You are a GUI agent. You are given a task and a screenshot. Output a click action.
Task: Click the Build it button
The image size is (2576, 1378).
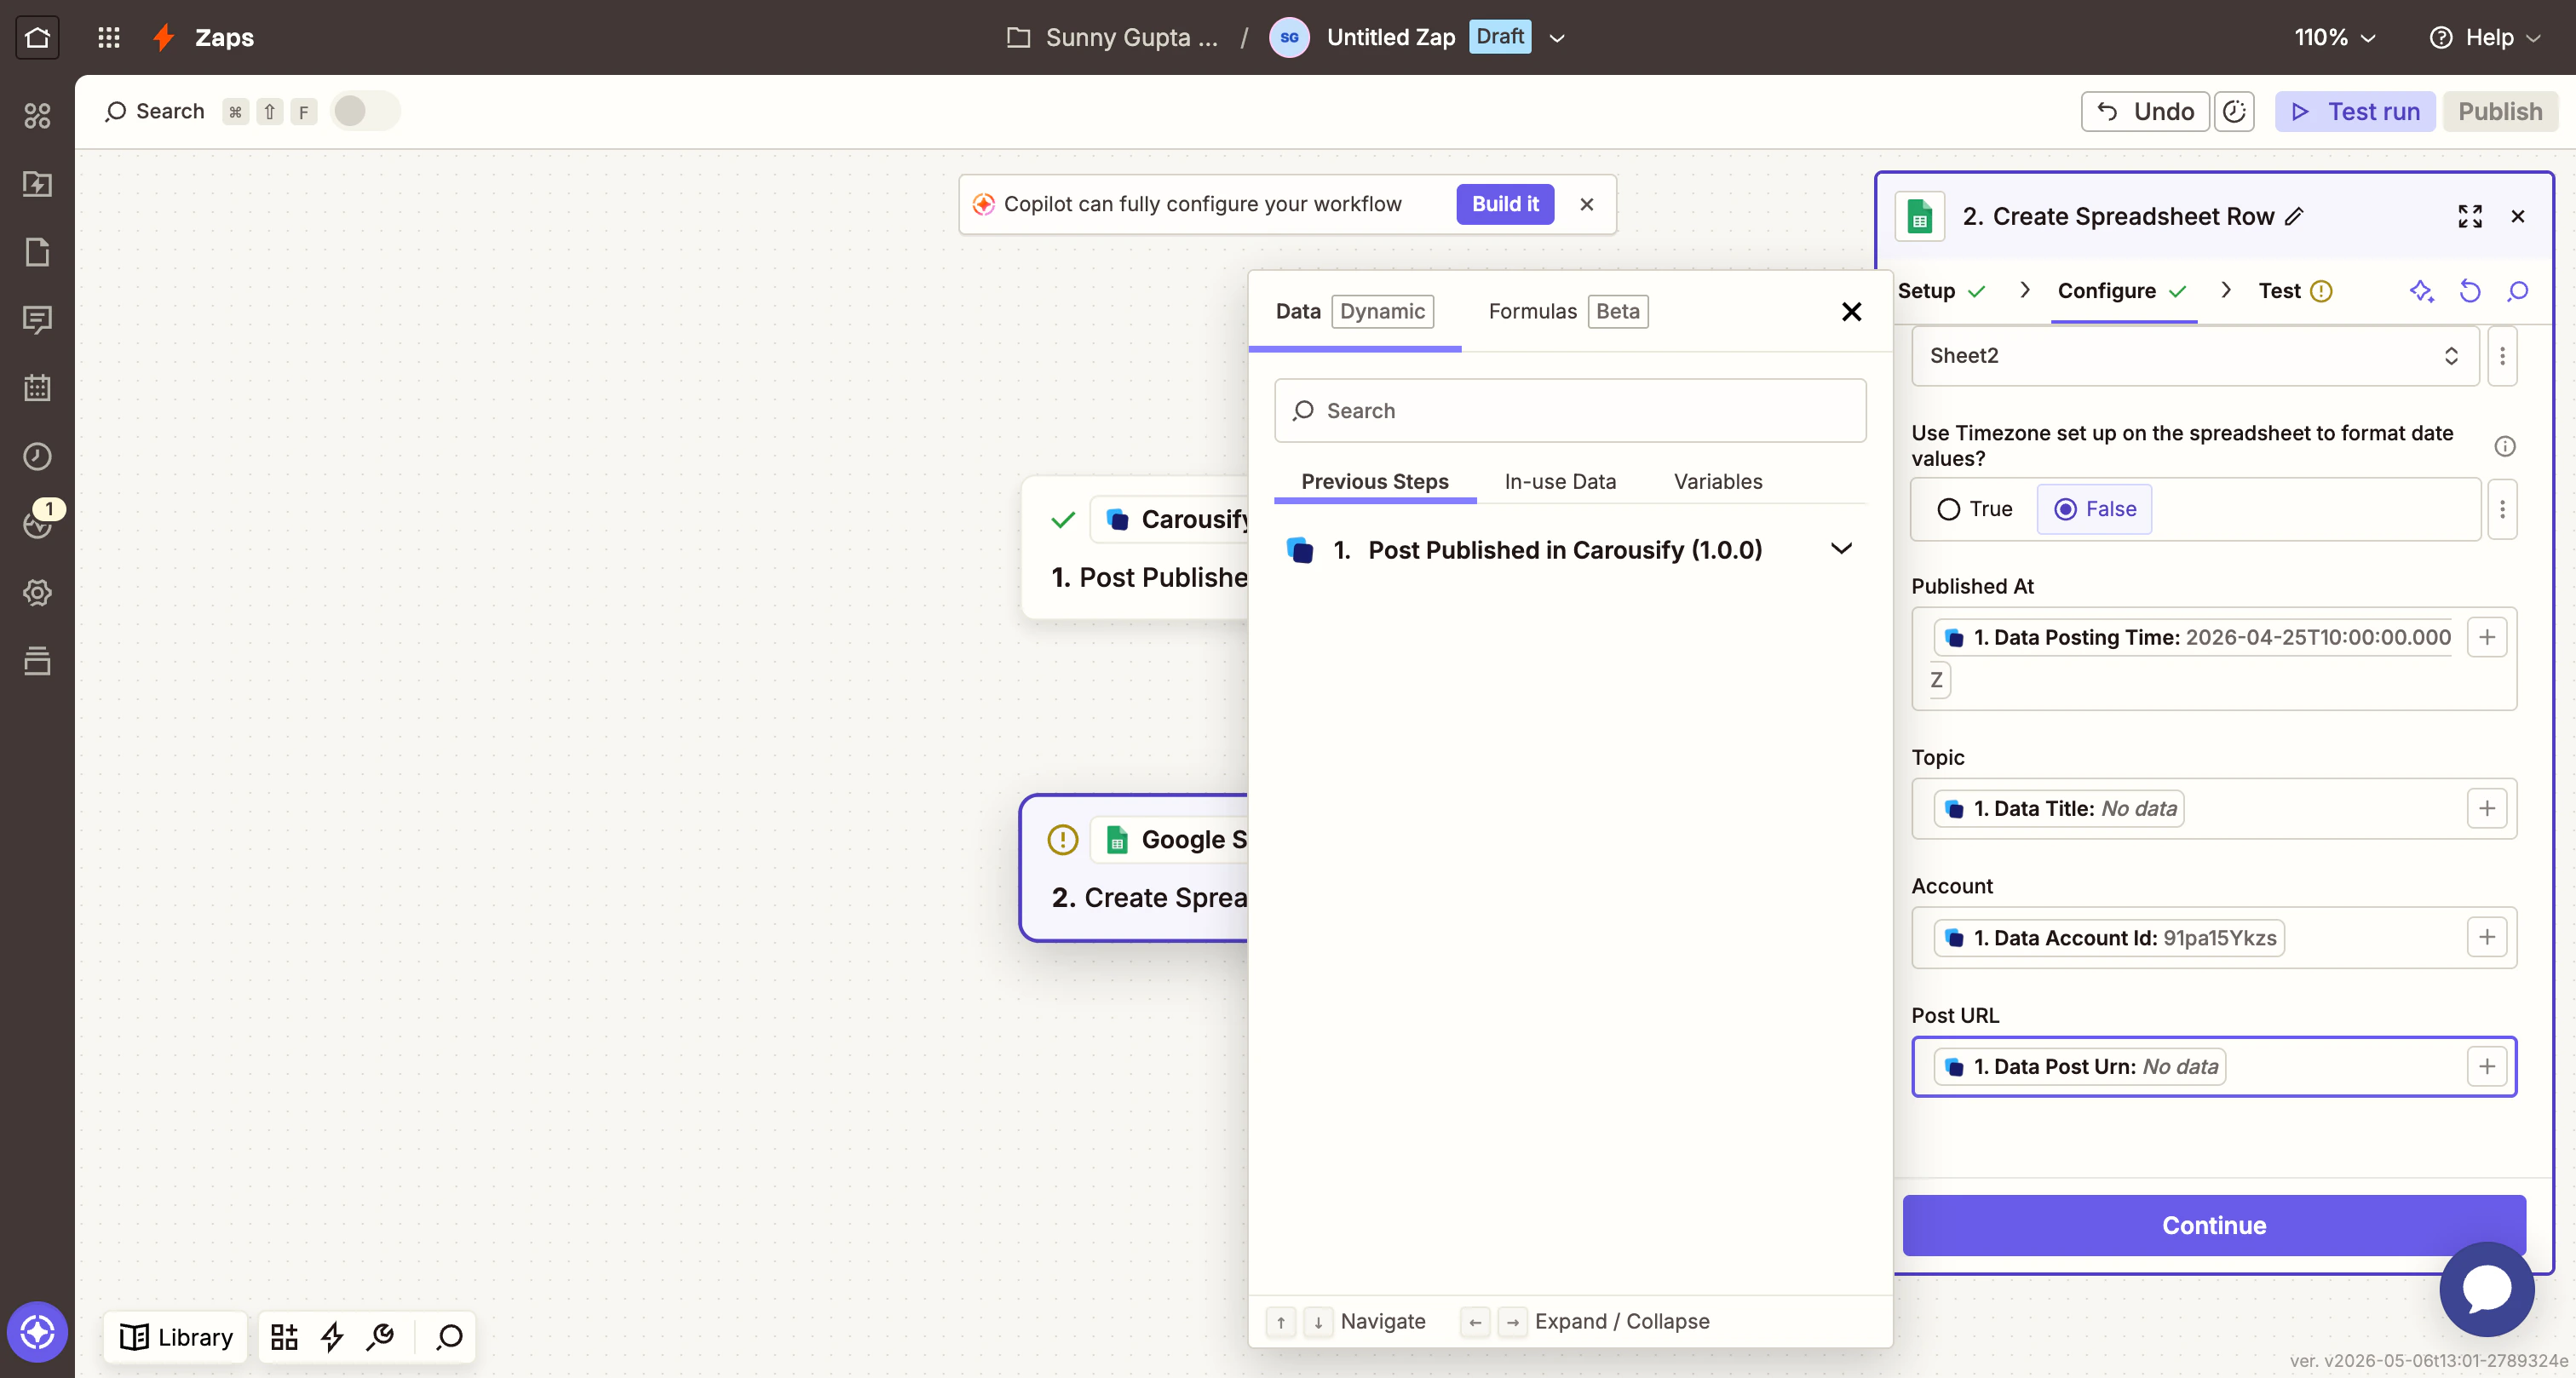(1504, 204)
